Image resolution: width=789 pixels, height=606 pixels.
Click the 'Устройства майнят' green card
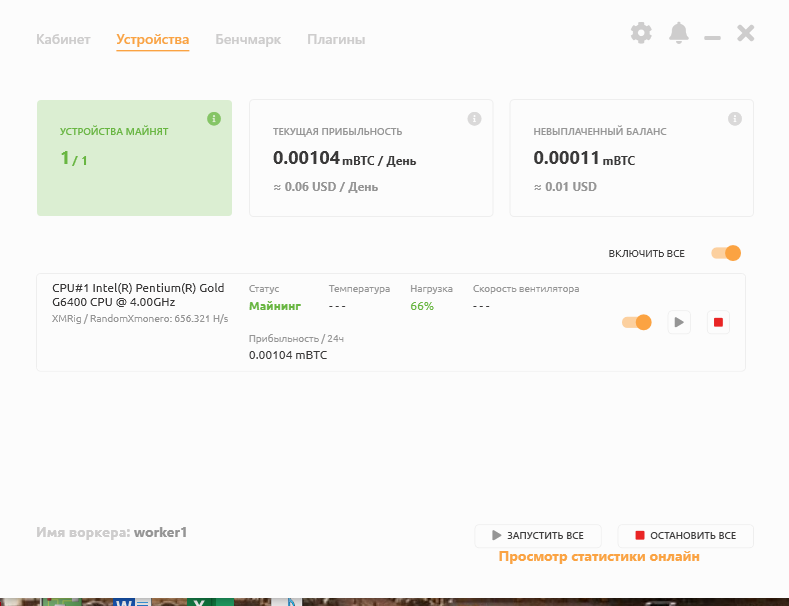[x=134, y=158]
